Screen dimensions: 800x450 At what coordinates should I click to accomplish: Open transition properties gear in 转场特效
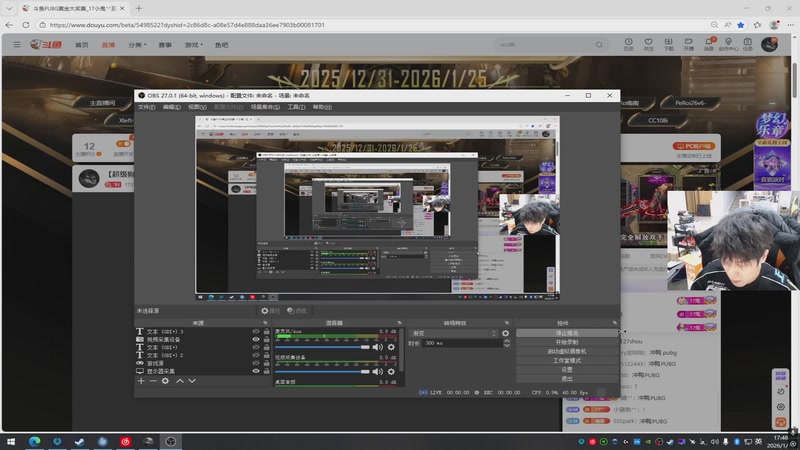coord(506,333)
